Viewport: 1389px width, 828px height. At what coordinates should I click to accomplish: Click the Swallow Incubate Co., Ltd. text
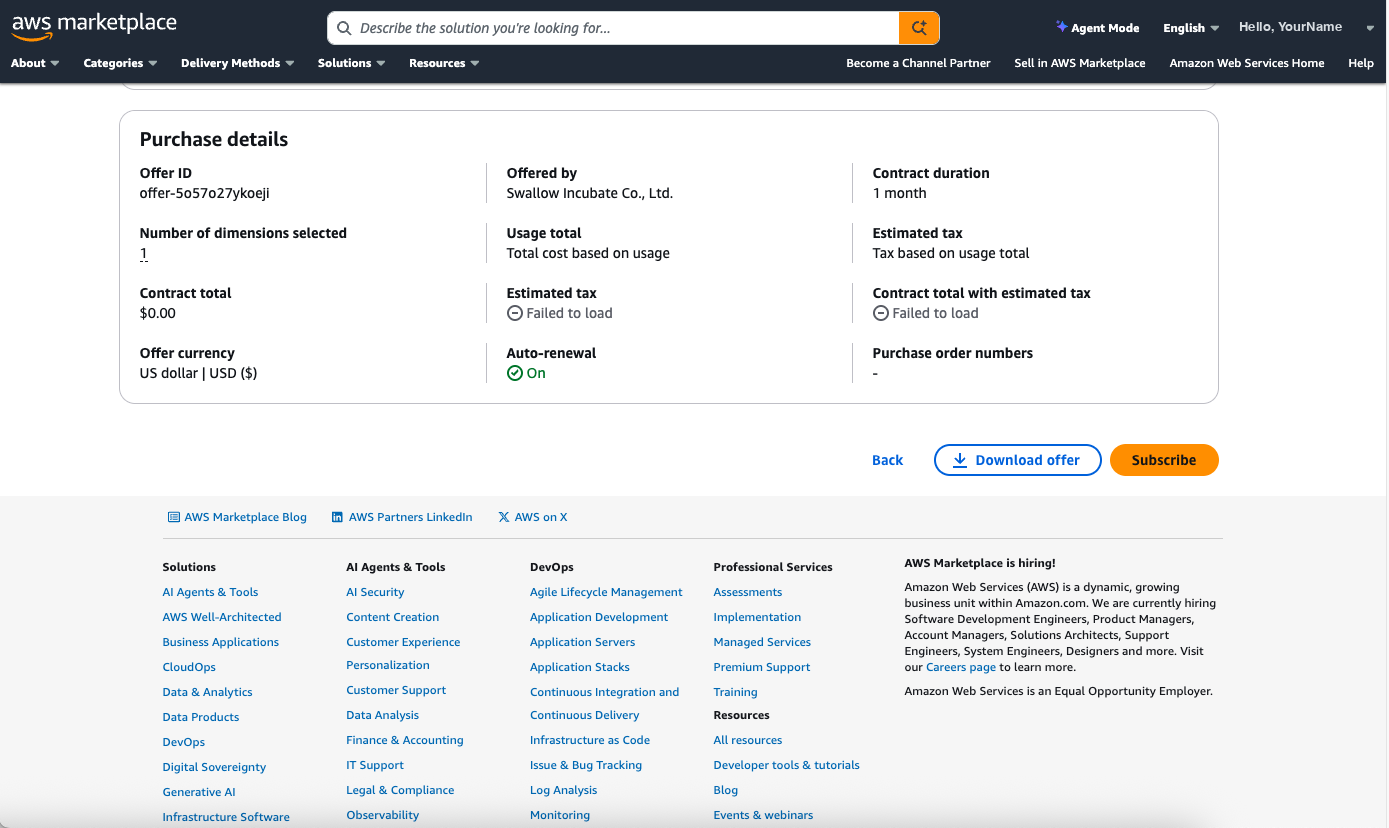pos(589,193)
